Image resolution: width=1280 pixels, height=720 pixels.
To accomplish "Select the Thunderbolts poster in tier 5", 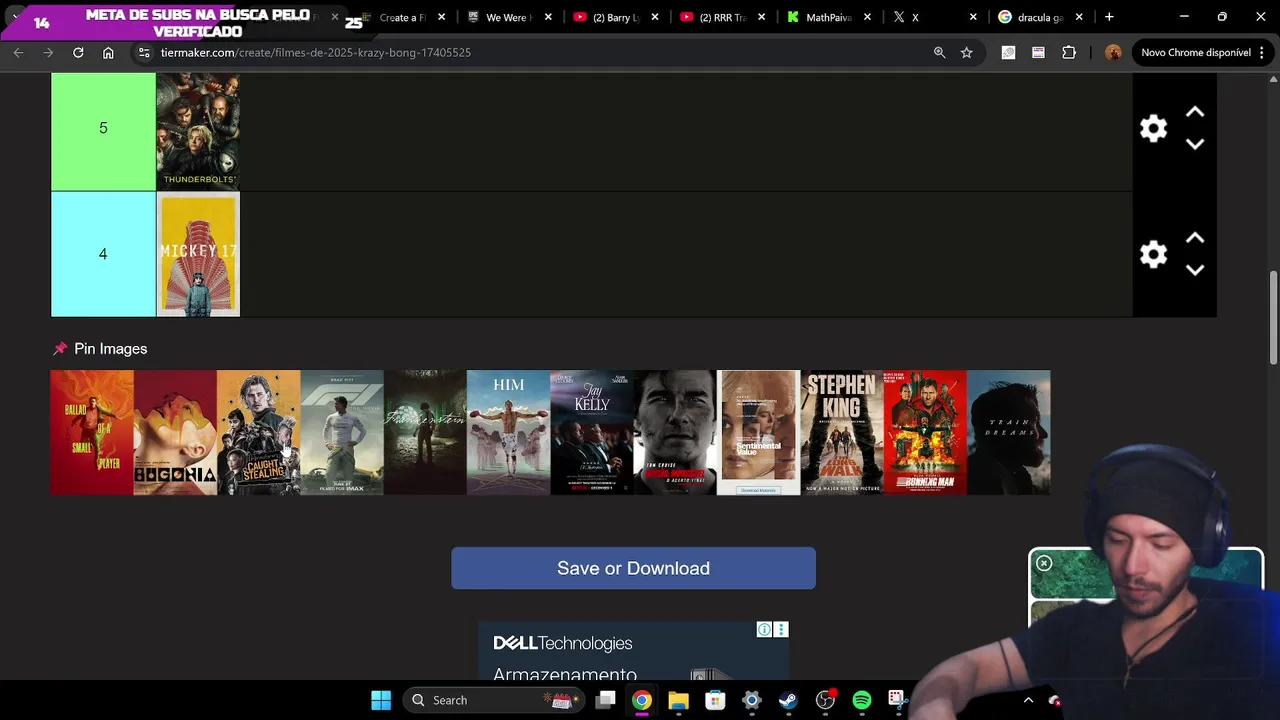I will (x=198, y=131).
